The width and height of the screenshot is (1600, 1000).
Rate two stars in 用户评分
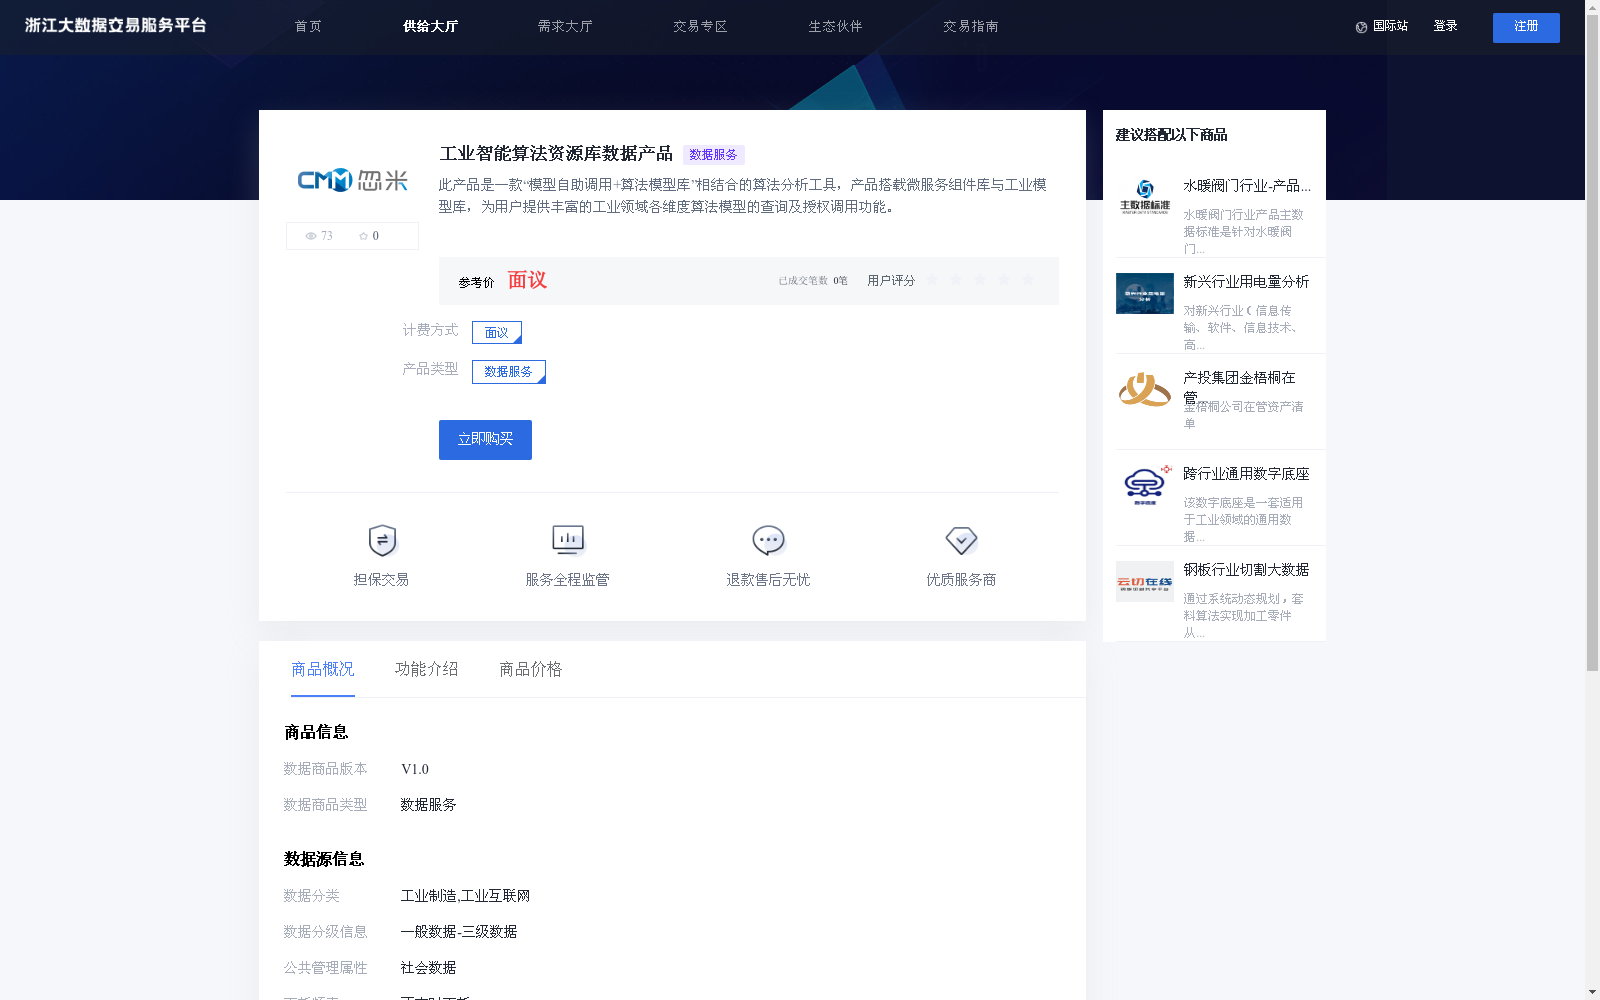tap(956, 280)
